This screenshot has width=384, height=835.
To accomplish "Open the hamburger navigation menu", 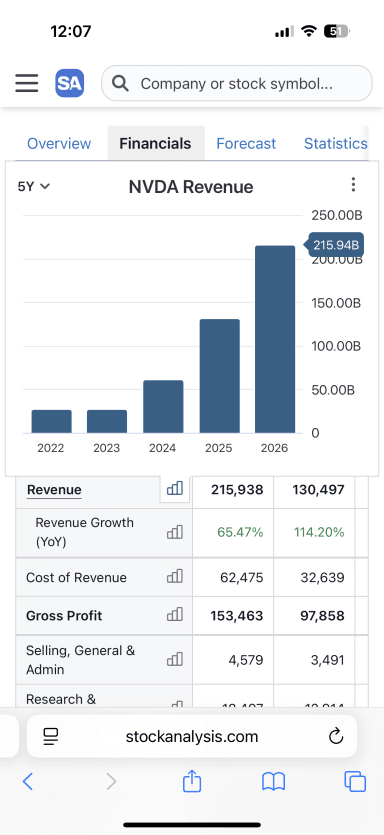I will pyautogui.click(x=27, y=83).
